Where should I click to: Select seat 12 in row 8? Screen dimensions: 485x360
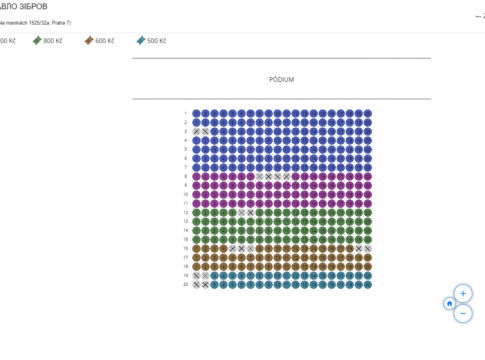[295, 177]
